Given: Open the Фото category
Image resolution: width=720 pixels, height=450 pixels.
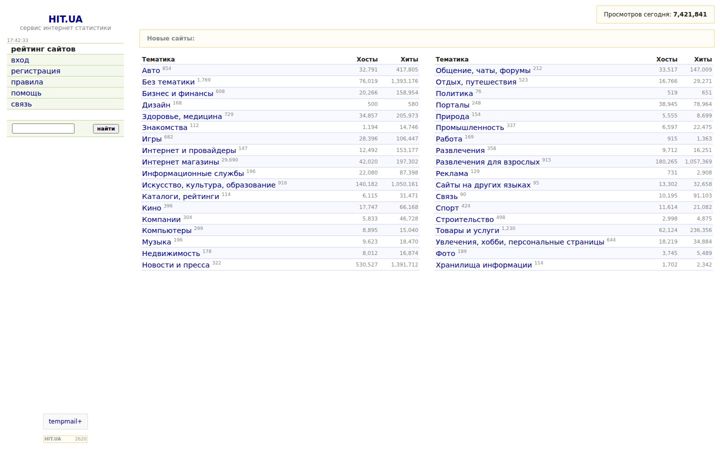Looking at the screenshot, I should pyautogui.click(x=445, y=253).
